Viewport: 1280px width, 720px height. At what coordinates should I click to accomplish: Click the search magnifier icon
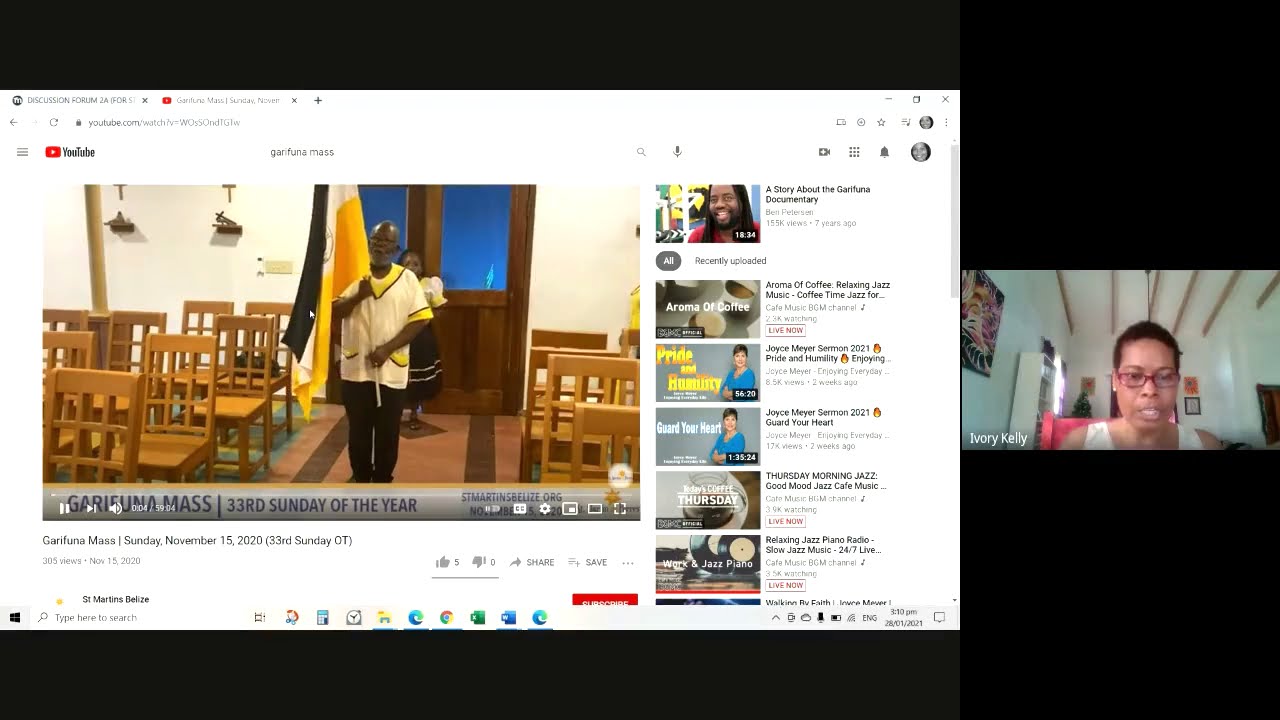(x=641, y=152)
